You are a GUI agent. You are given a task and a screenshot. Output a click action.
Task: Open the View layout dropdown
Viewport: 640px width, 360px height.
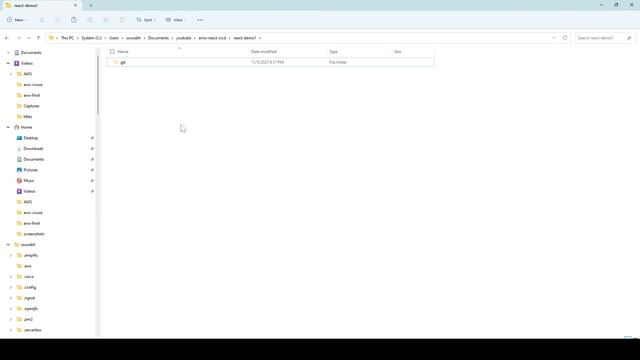coord(176,20)
